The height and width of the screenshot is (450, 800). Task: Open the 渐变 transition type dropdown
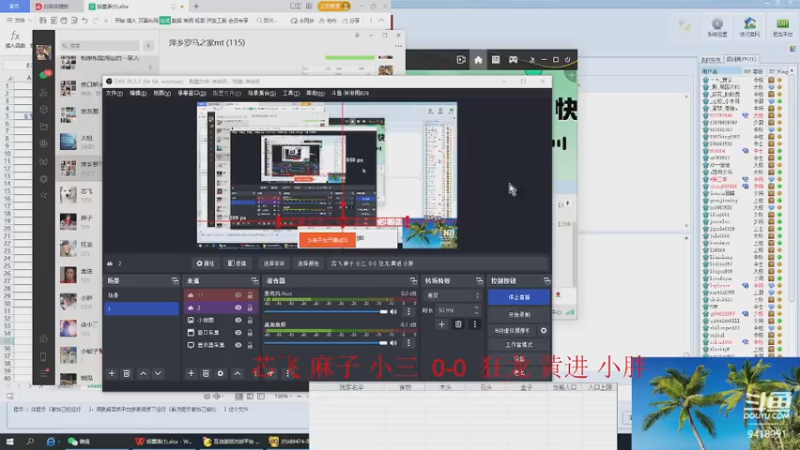click(453, 295)
